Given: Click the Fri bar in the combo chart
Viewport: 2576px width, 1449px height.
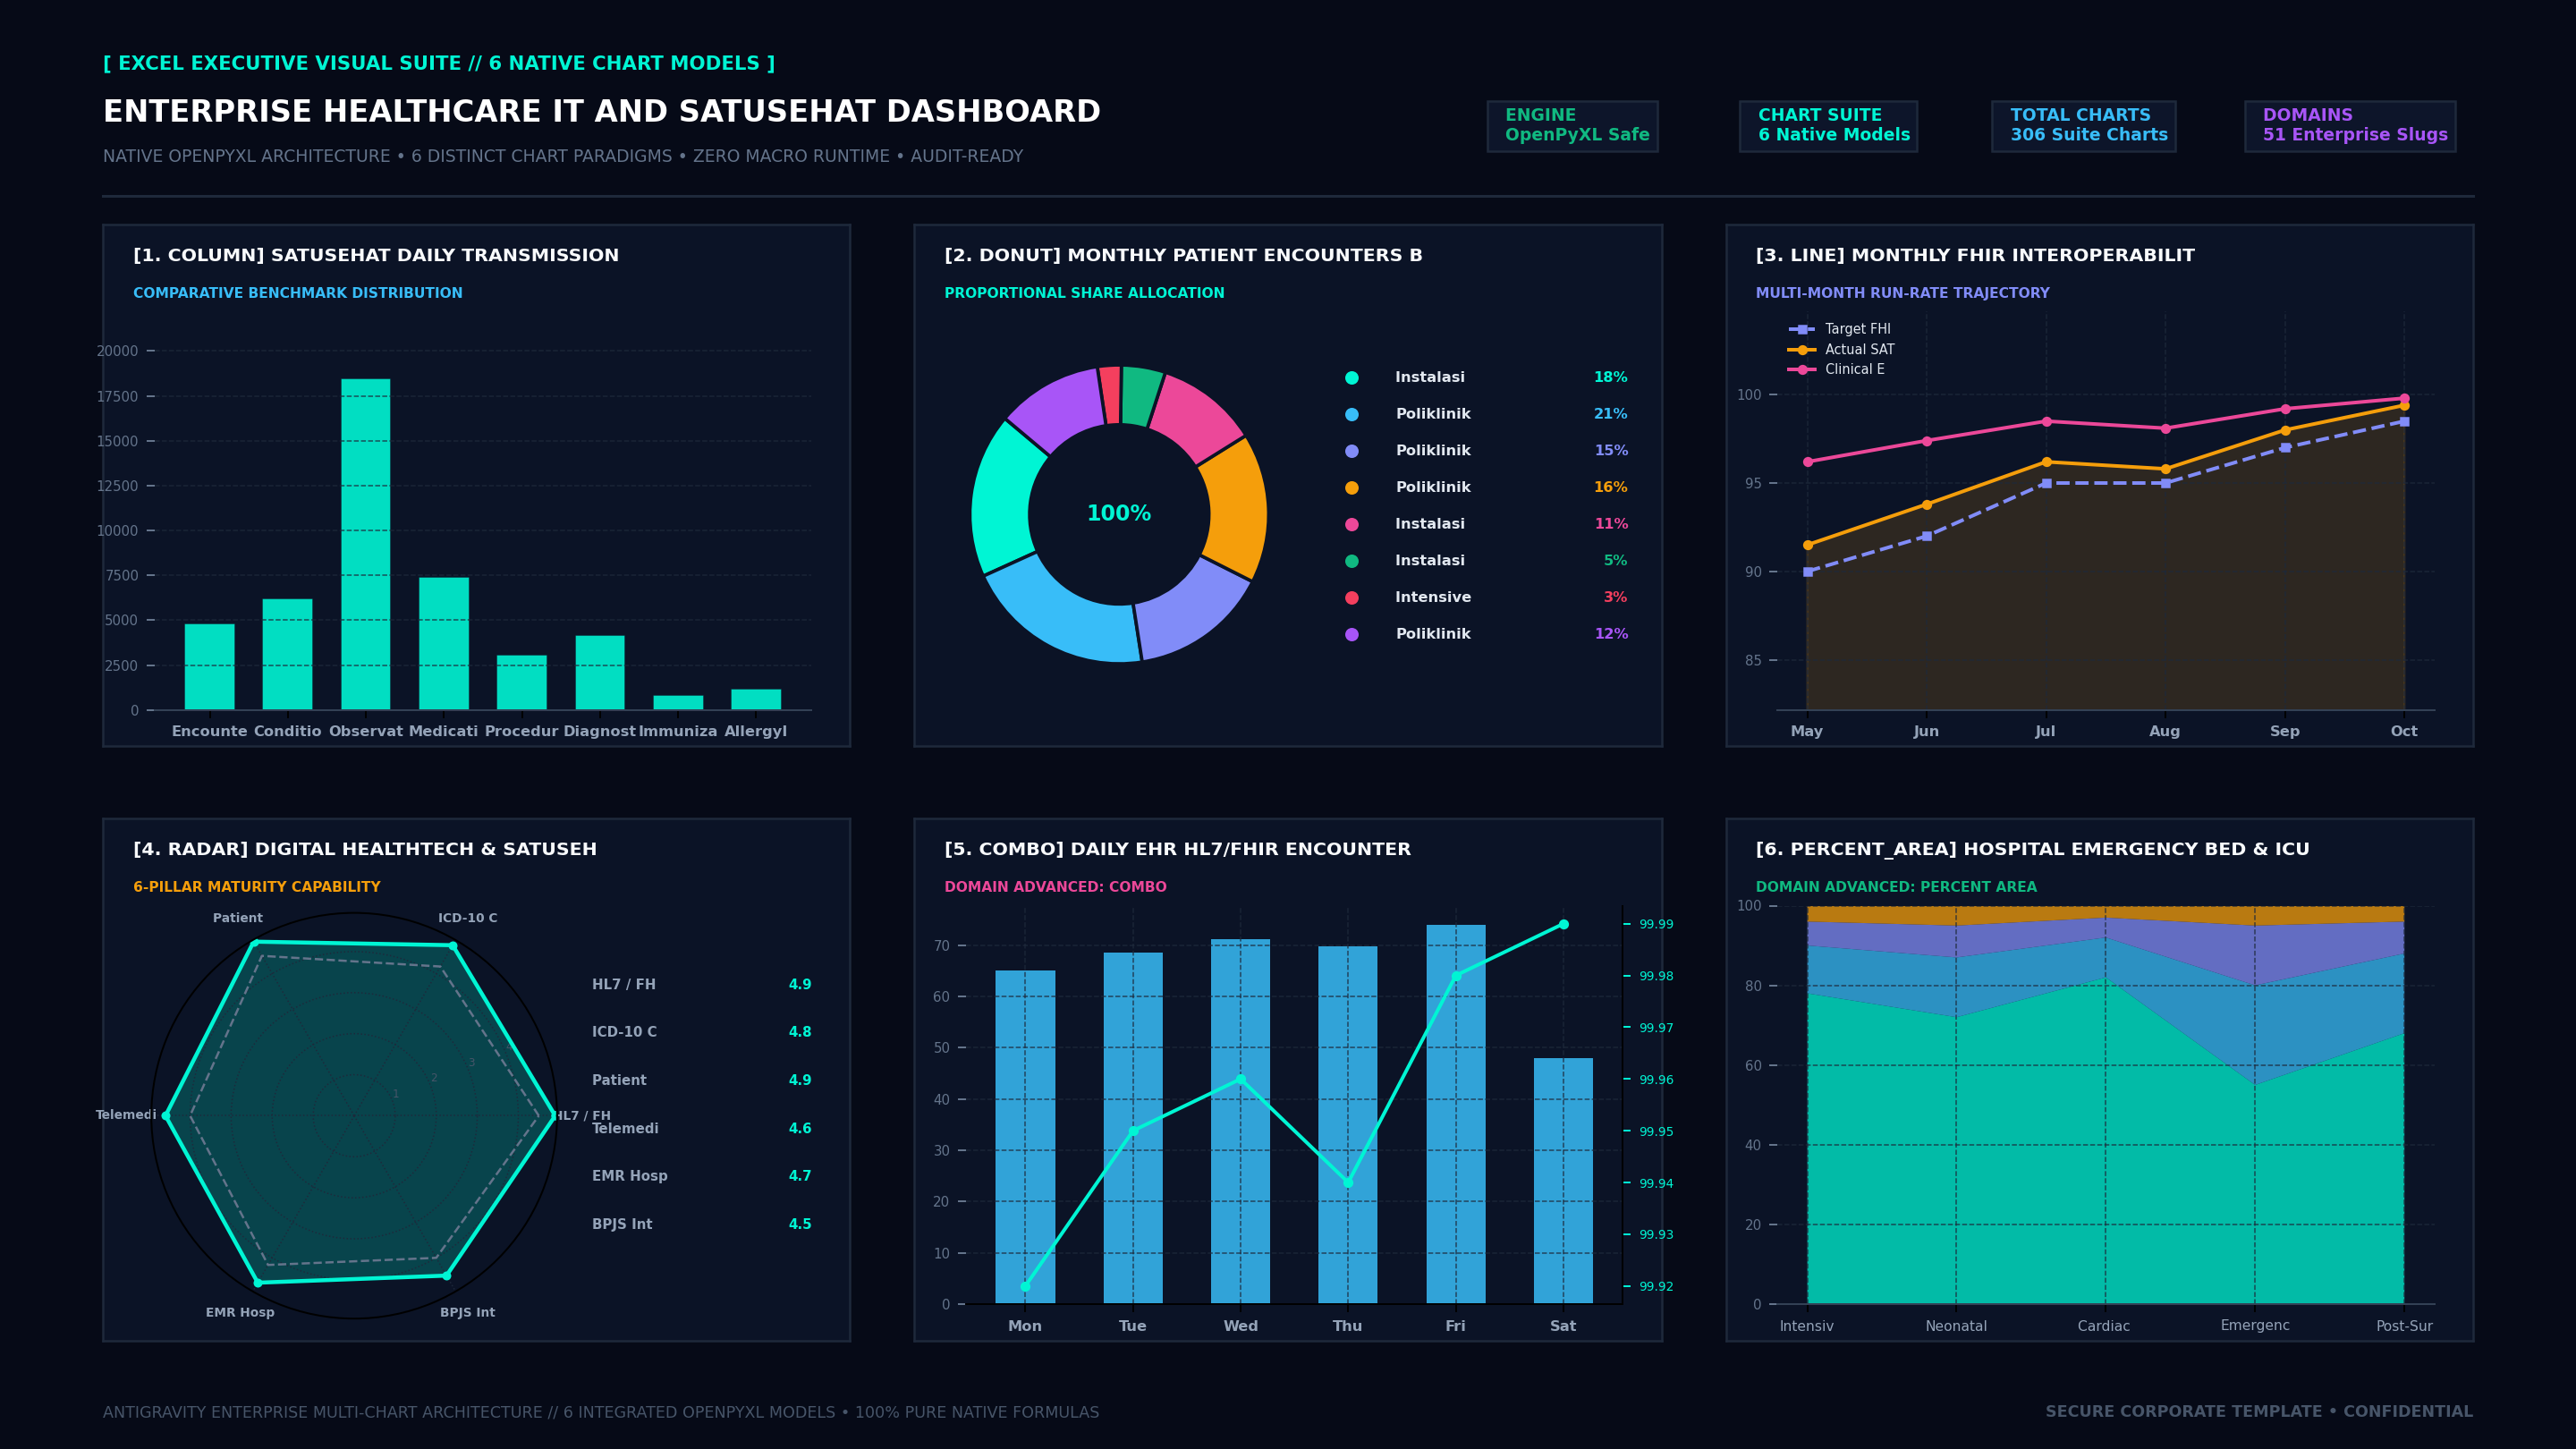Looking at the screenshot, I should click(1455, 1114).
